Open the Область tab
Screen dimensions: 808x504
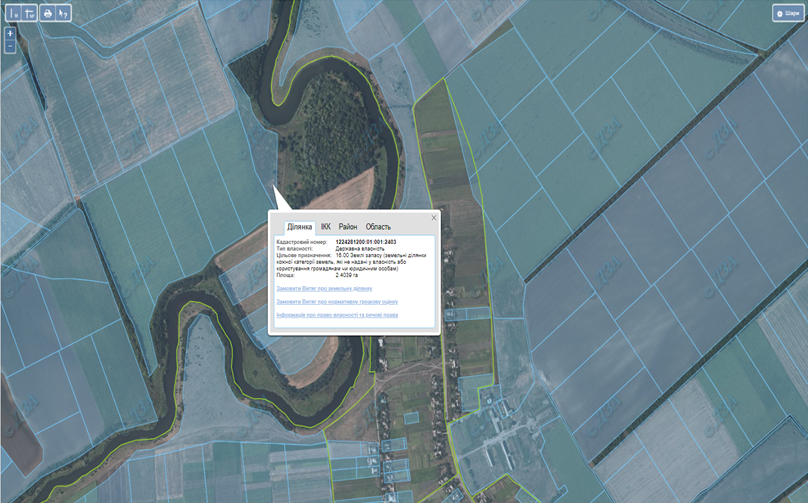[x=378, y=227]
